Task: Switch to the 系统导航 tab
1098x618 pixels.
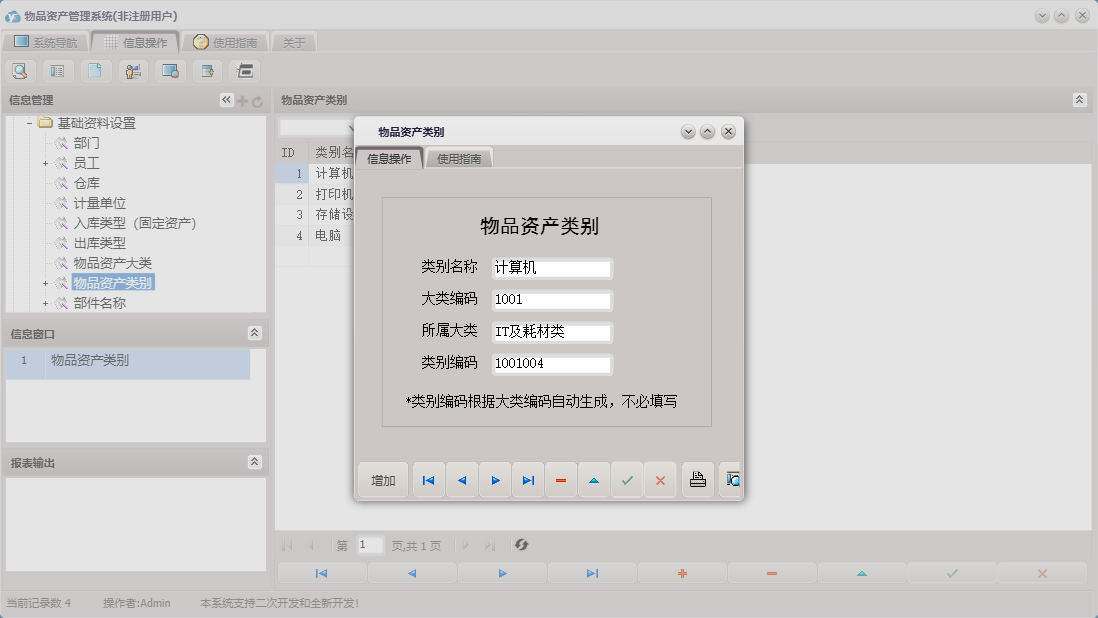Action: pyautogui.click(x=48, y=42)
